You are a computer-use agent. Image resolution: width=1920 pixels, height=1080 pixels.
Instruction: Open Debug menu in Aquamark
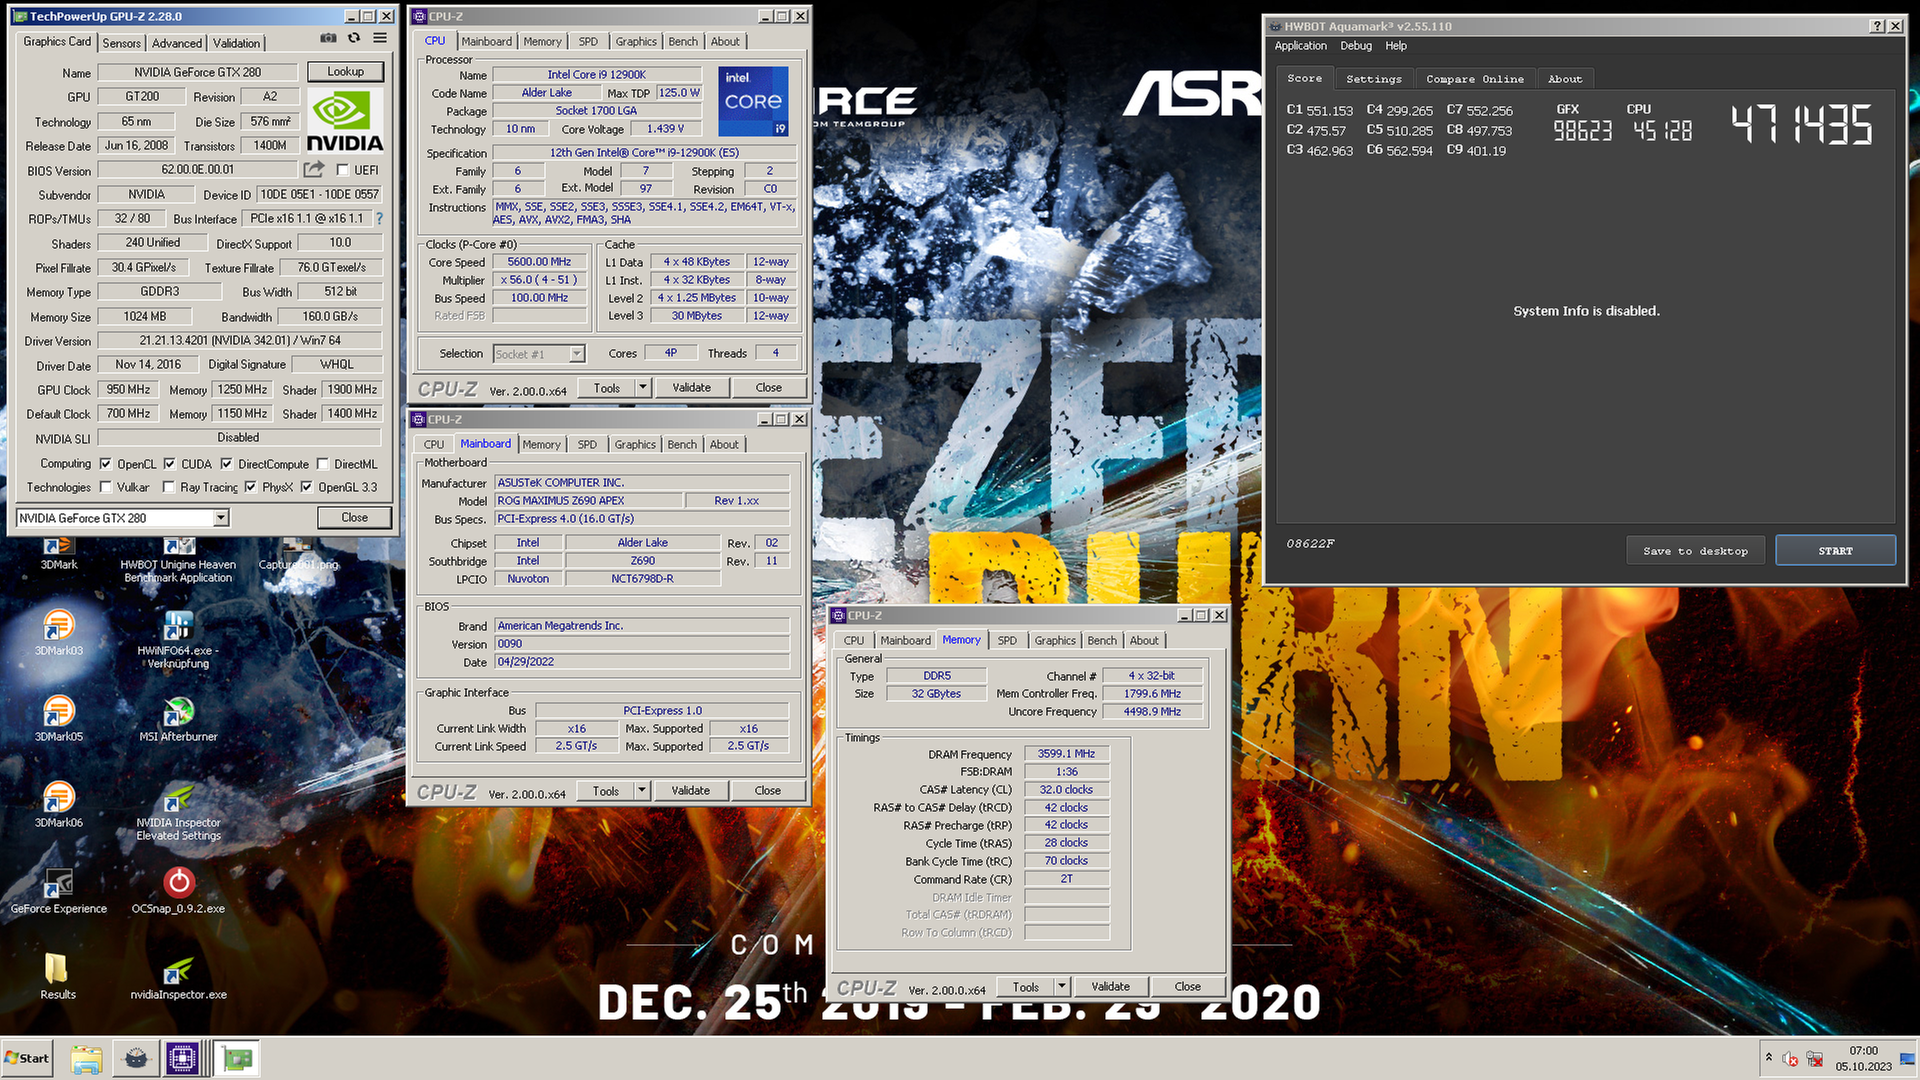pyautogui.click(x=1356, y=46)
